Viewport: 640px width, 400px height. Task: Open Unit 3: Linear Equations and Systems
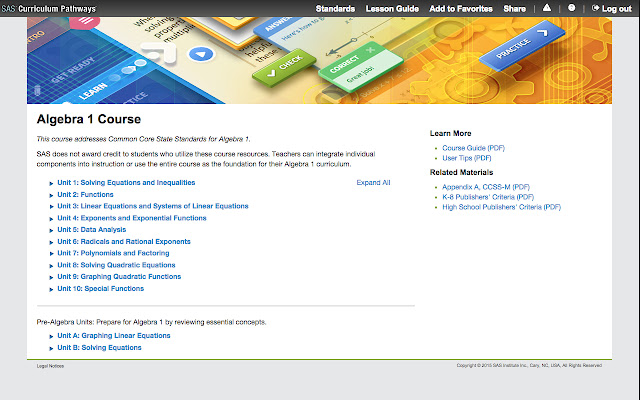(153, 206)
